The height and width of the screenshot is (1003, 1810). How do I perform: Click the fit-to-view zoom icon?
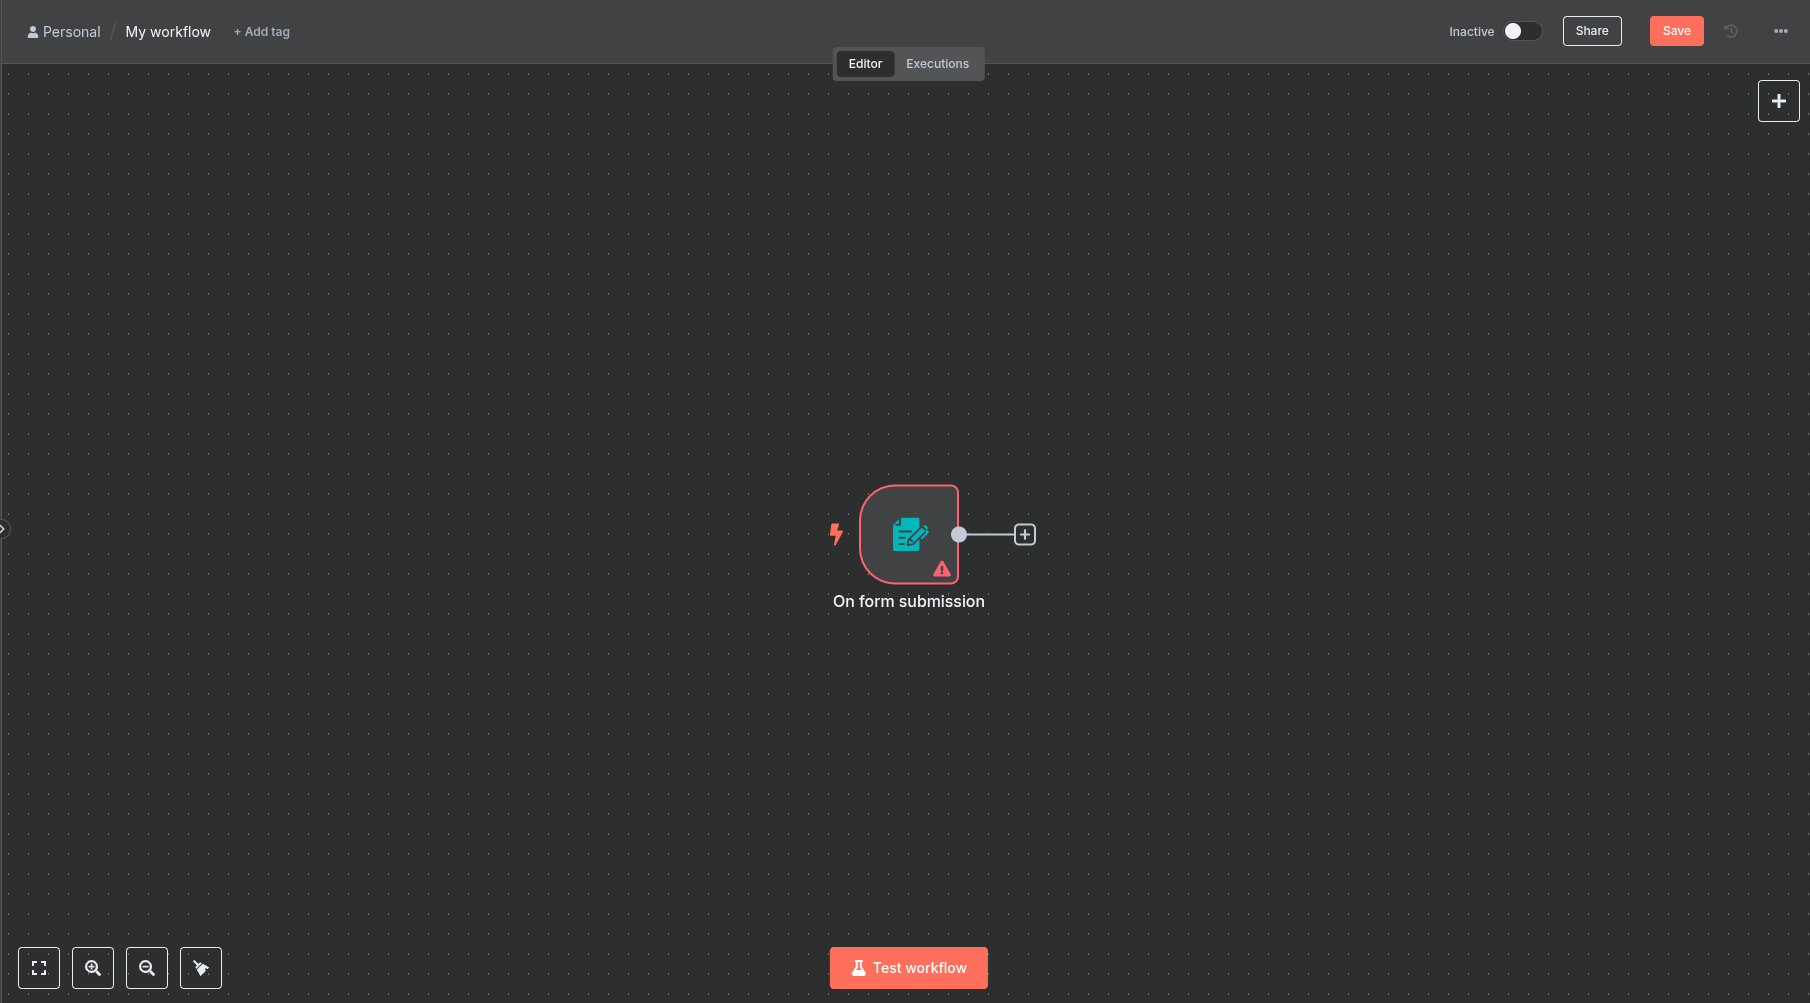[39, 968]
